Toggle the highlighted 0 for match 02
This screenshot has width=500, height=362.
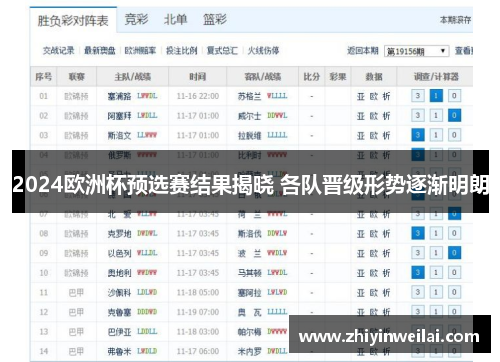click(x=454, y=116)
